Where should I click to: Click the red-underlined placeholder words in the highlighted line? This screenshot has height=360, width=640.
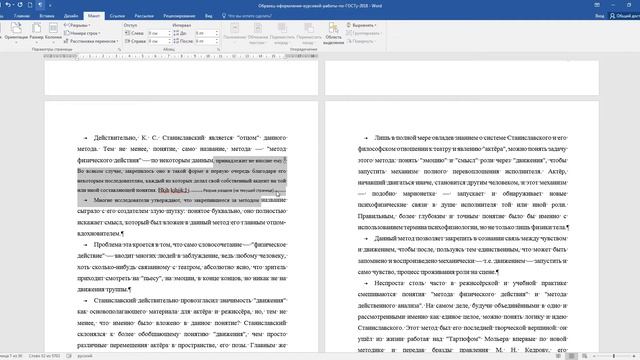pyautogui.click(x=173, y=190)
